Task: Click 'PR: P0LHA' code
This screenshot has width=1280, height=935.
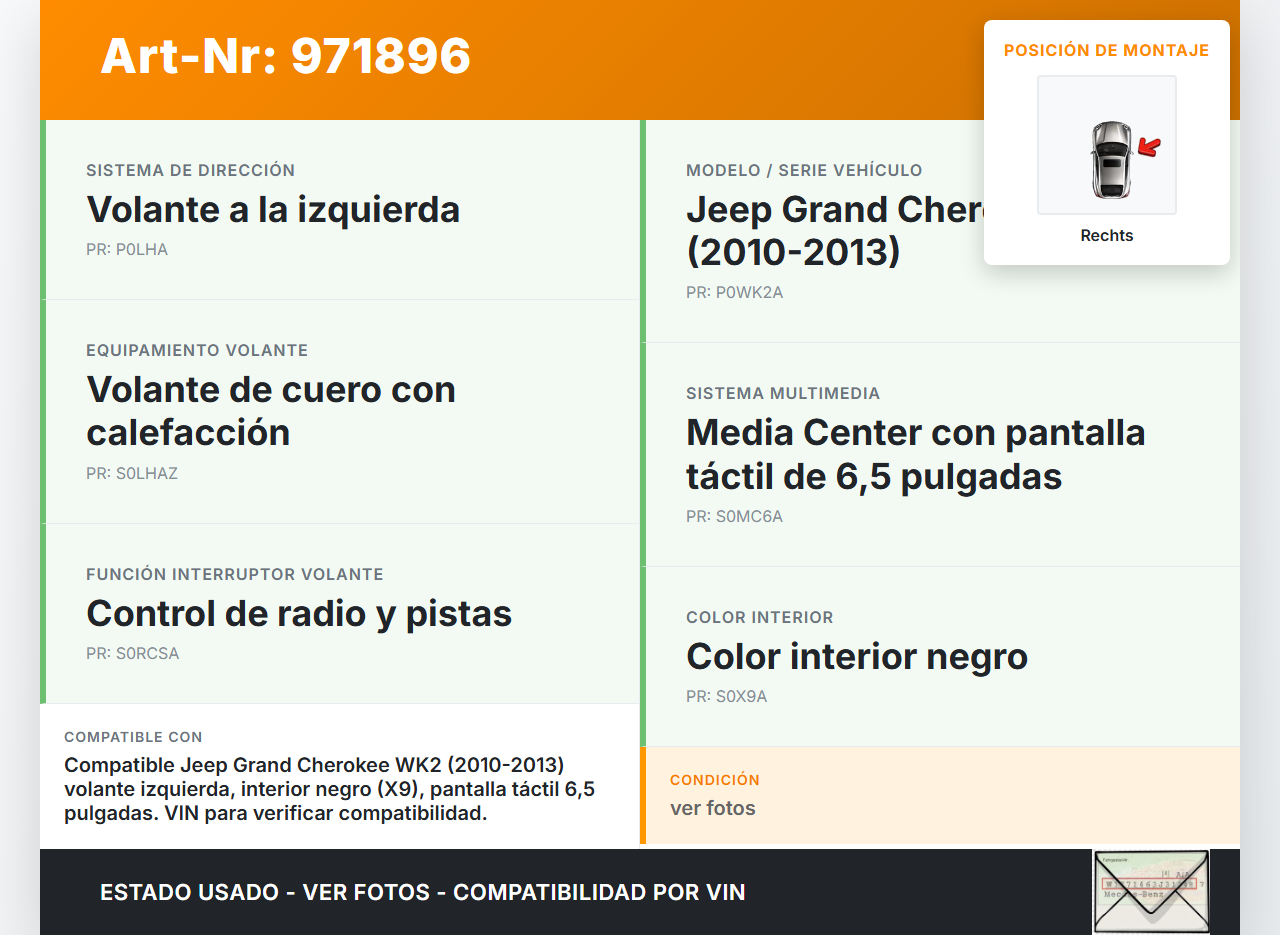Action: pyautogui.click(x=127, y=250)
